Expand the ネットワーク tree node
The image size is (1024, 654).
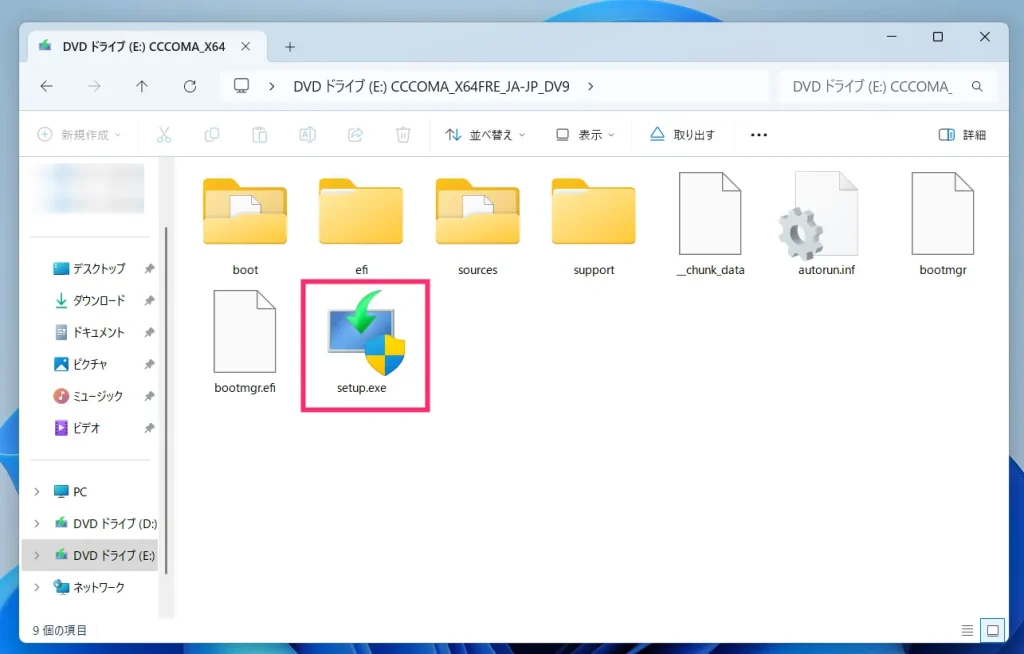[x=37, y=587]
